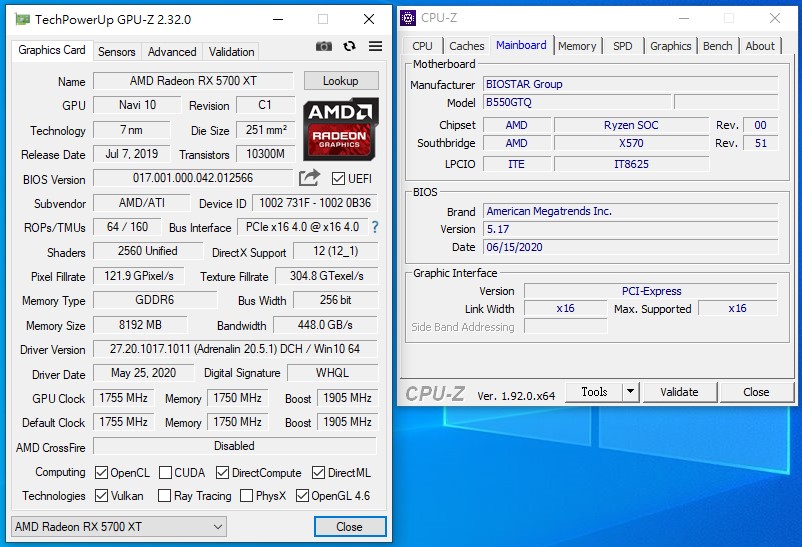Click the Device ID field
This screenshot has width=802, height=547.
click(315, 203)
